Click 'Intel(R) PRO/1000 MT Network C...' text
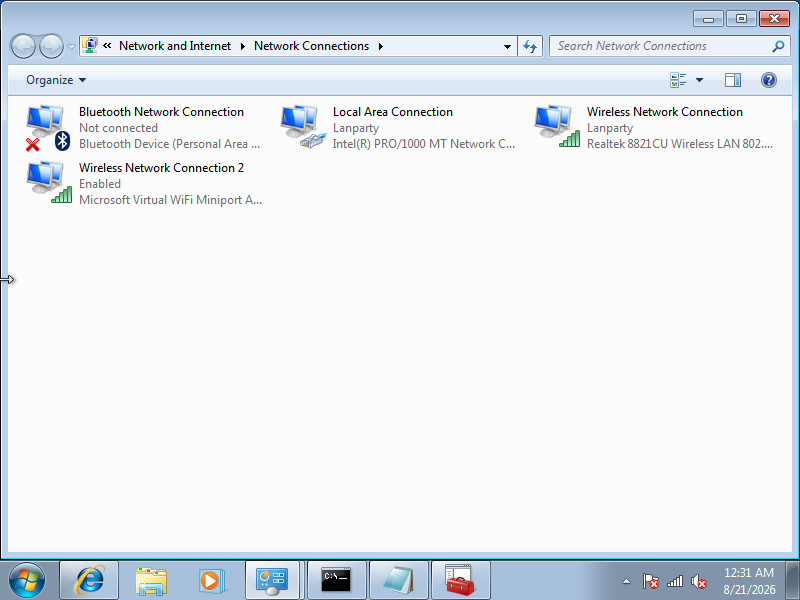Screen dimensions: 800x600 [x=423, y=144]
